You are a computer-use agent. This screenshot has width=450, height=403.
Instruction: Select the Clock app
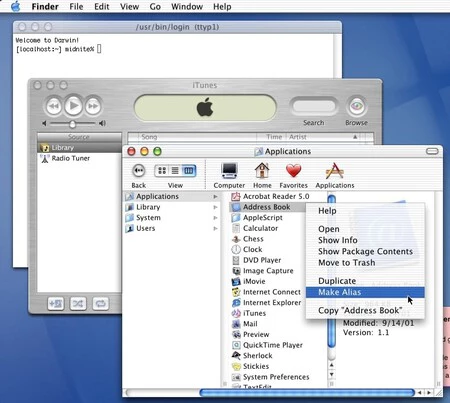tap(247, 250)
